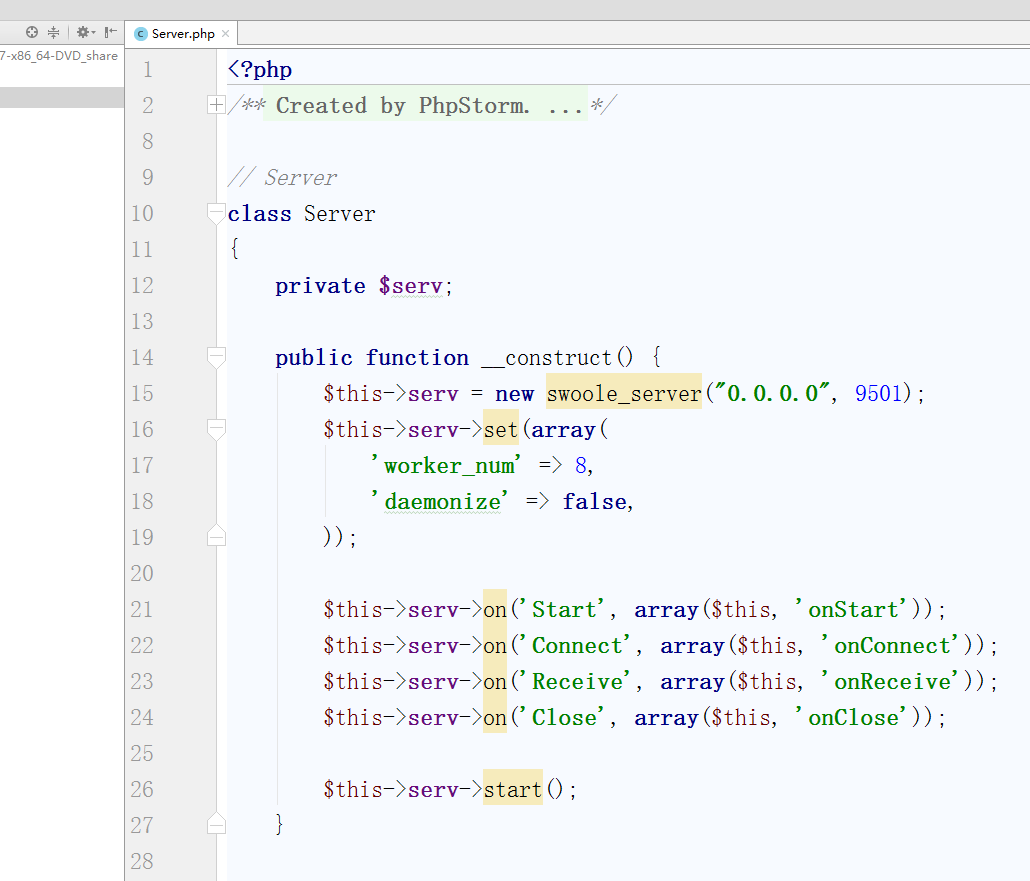
Task: Collapse the Server class fold marker
Action: coord(215,213)
